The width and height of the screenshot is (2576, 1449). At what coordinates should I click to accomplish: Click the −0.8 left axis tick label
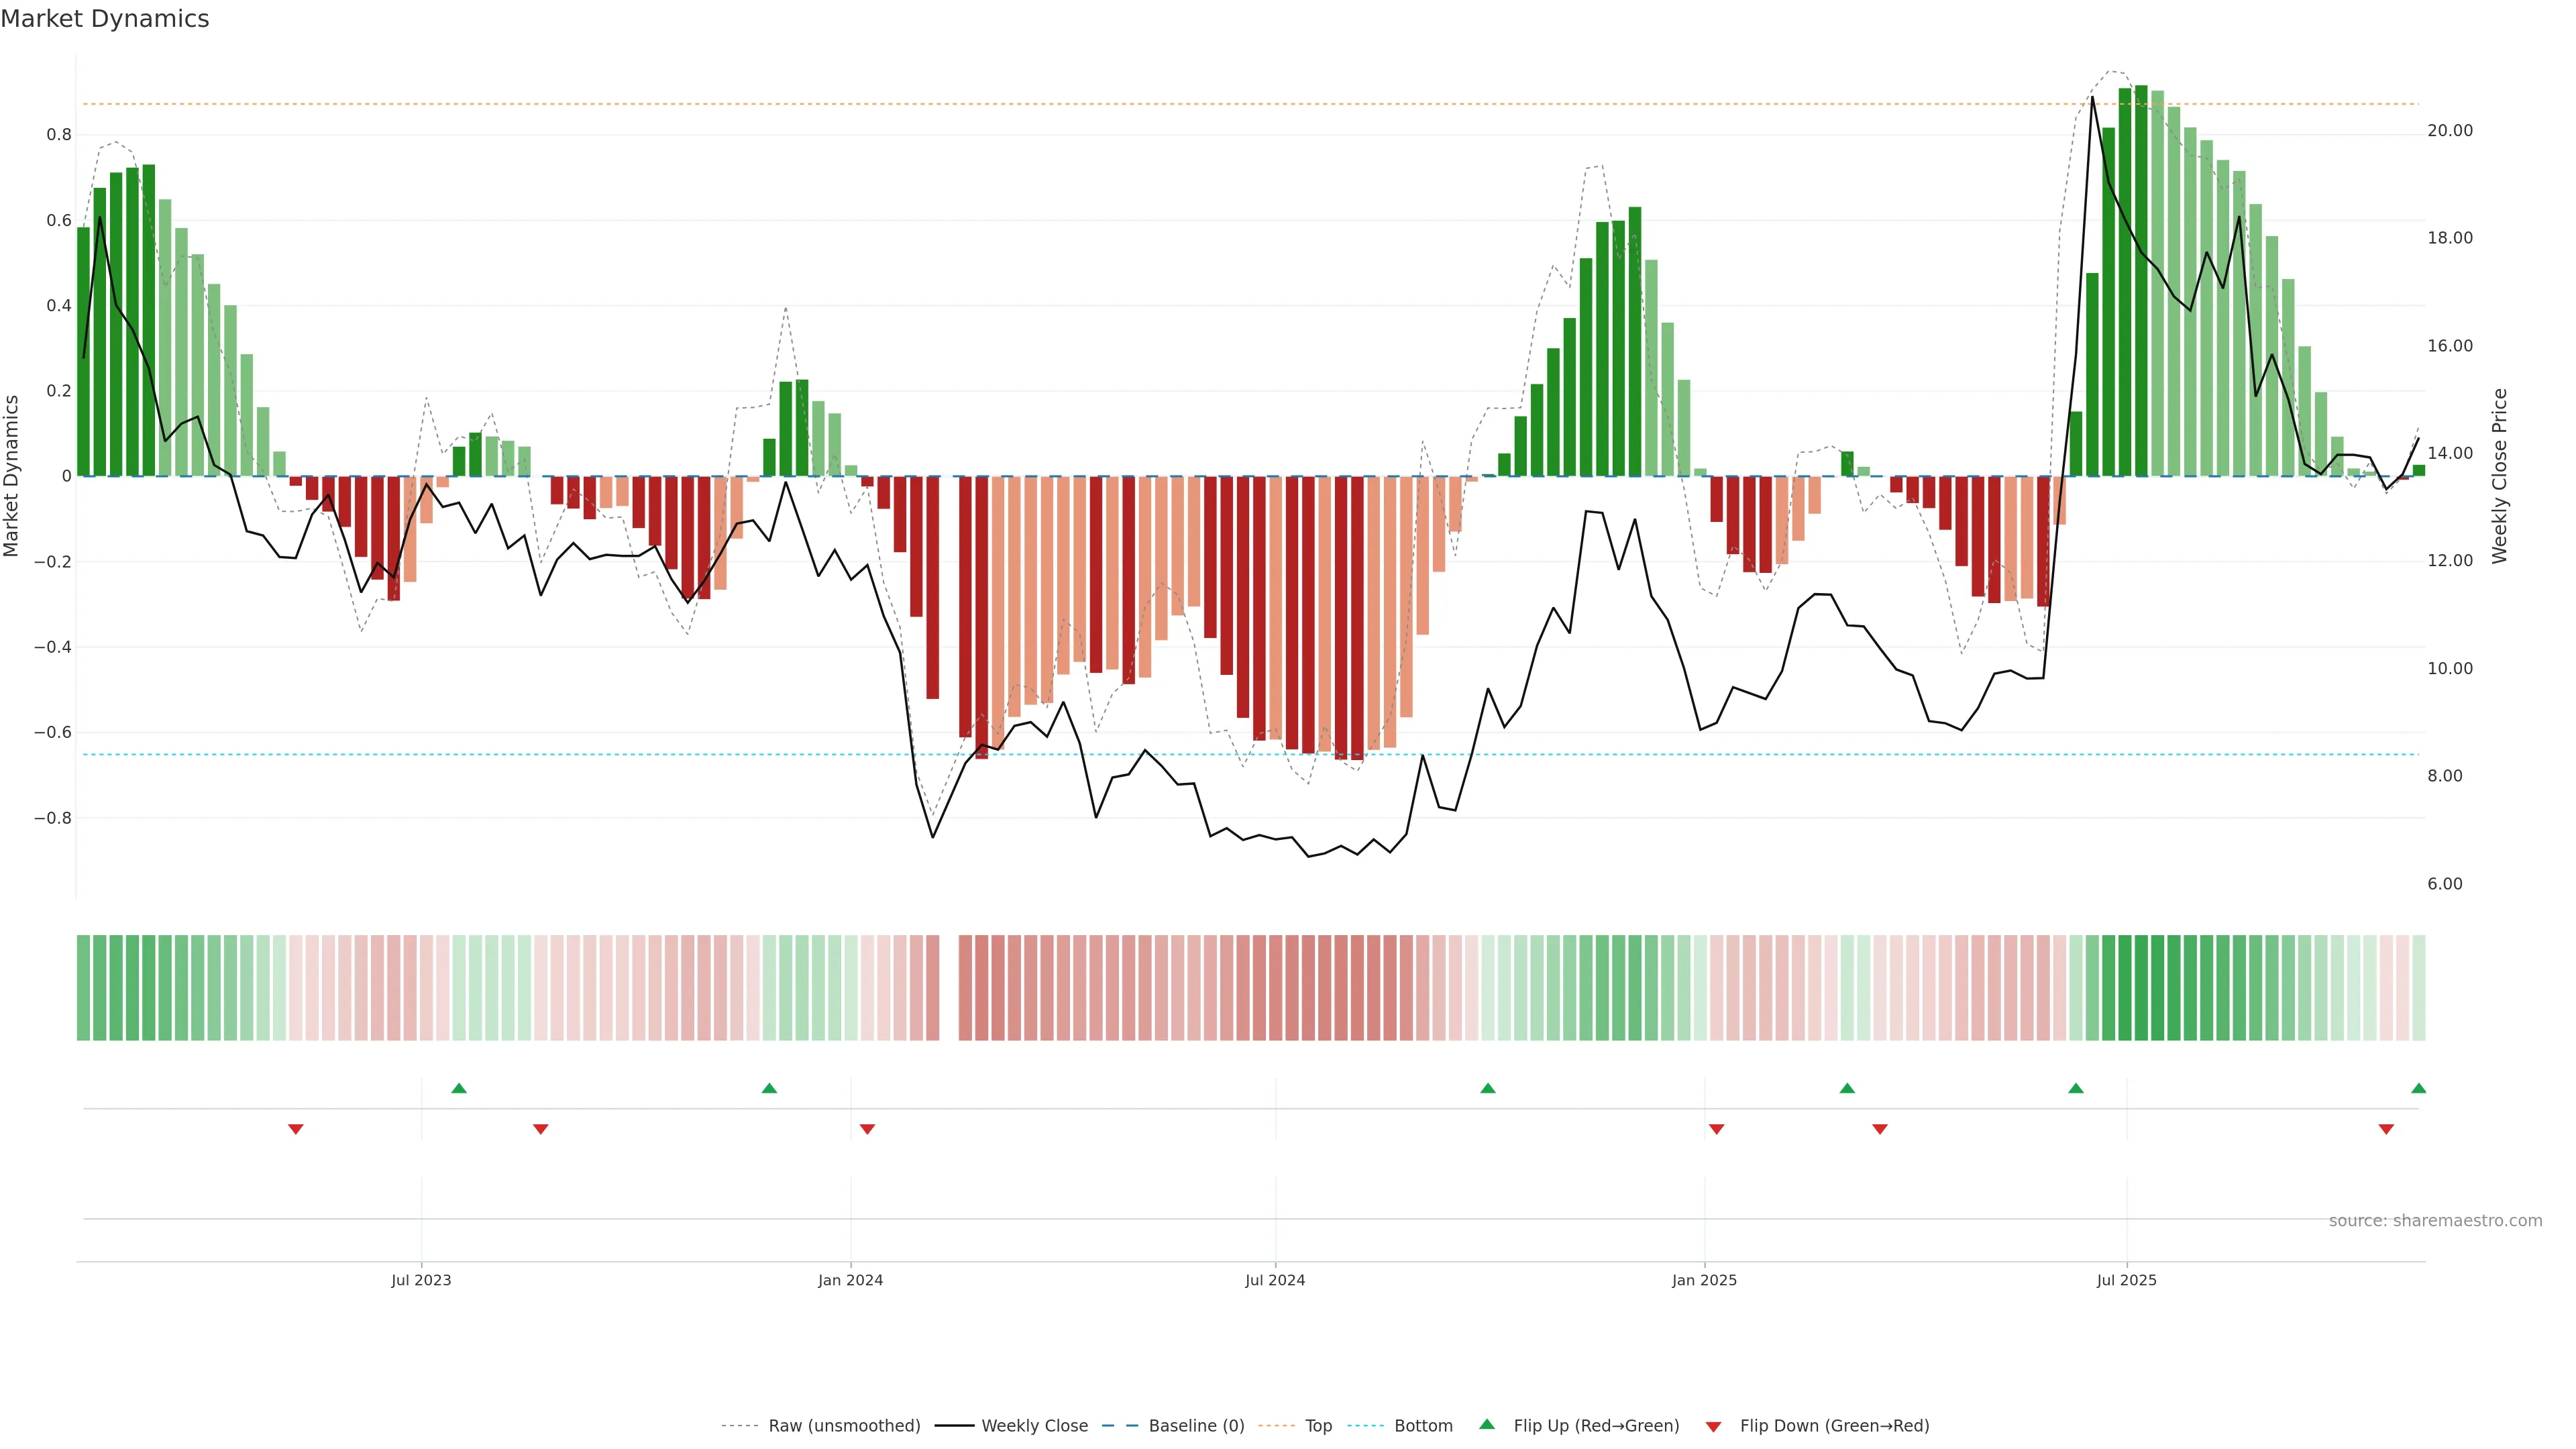(x=52, y=818)
